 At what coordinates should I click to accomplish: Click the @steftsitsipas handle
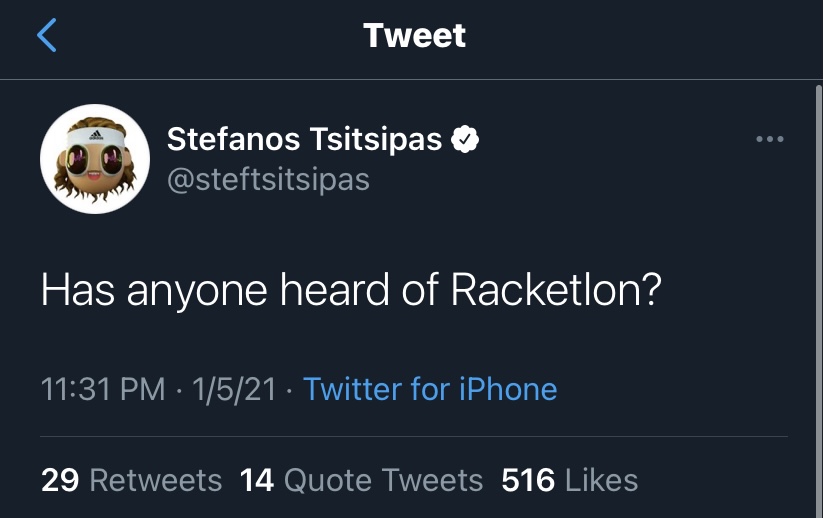click(x=268, y=179)
